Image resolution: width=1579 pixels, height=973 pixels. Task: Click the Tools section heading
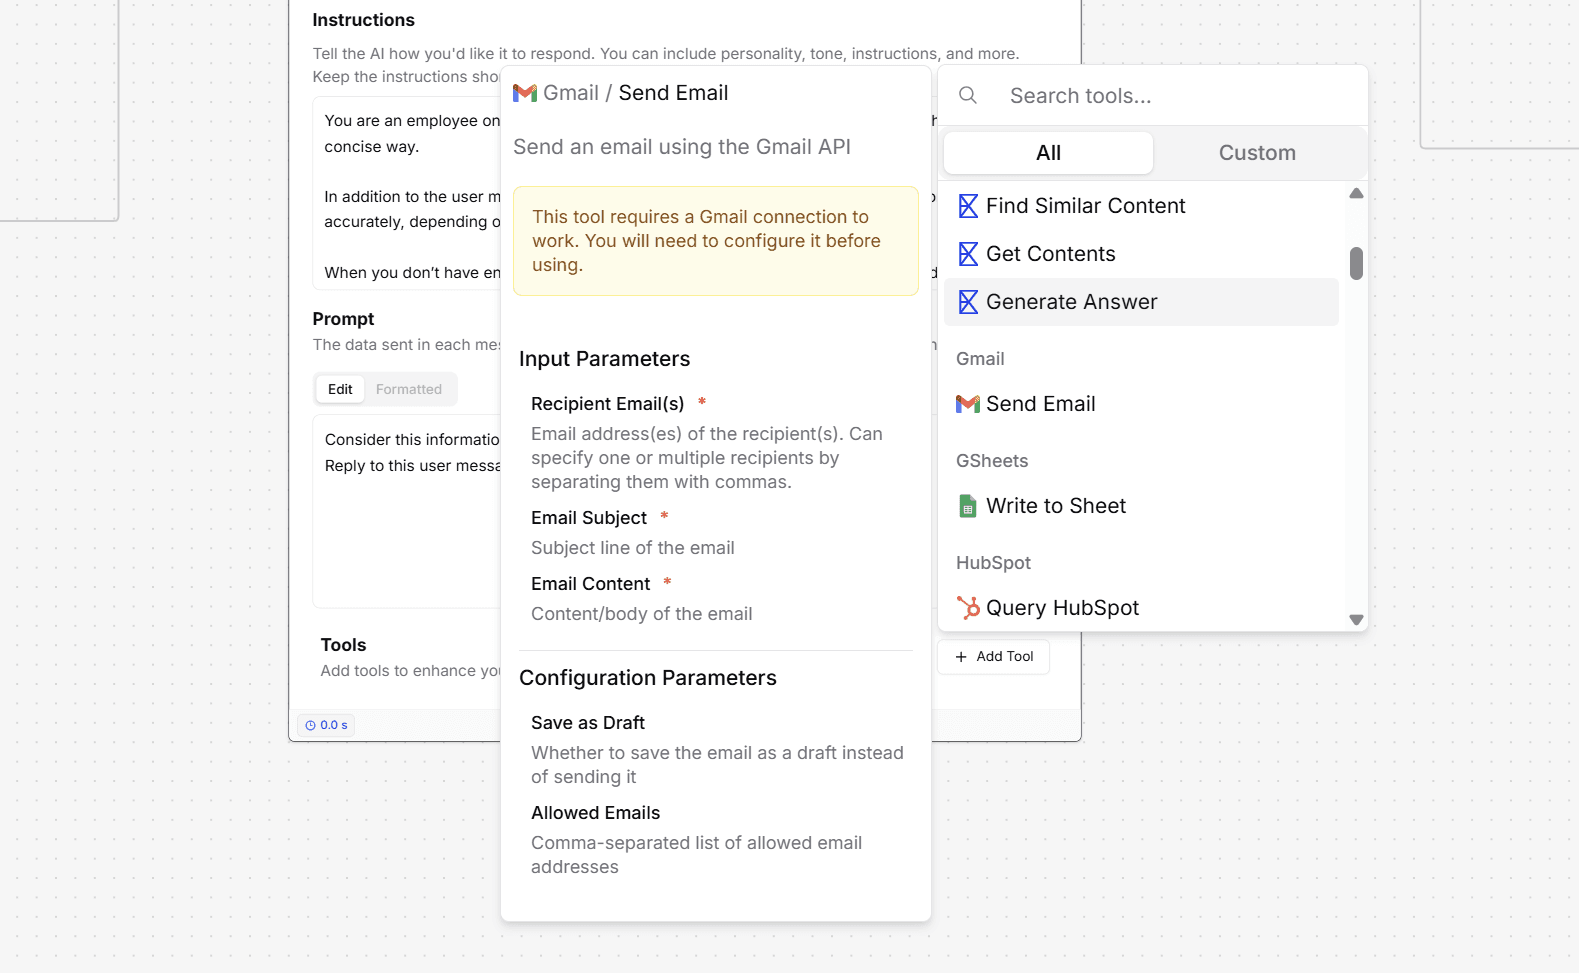(344, 645)
